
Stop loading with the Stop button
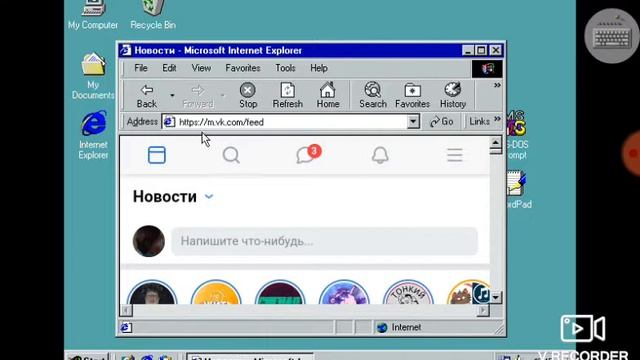248,96
